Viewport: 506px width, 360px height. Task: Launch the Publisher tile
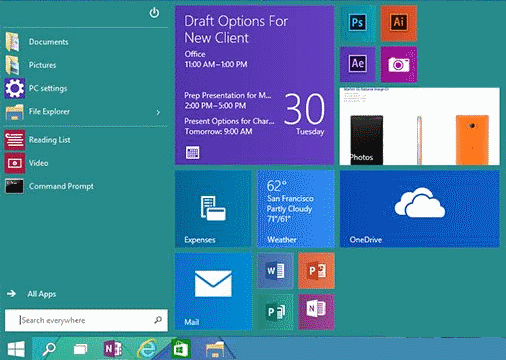[x=275, y=312]
